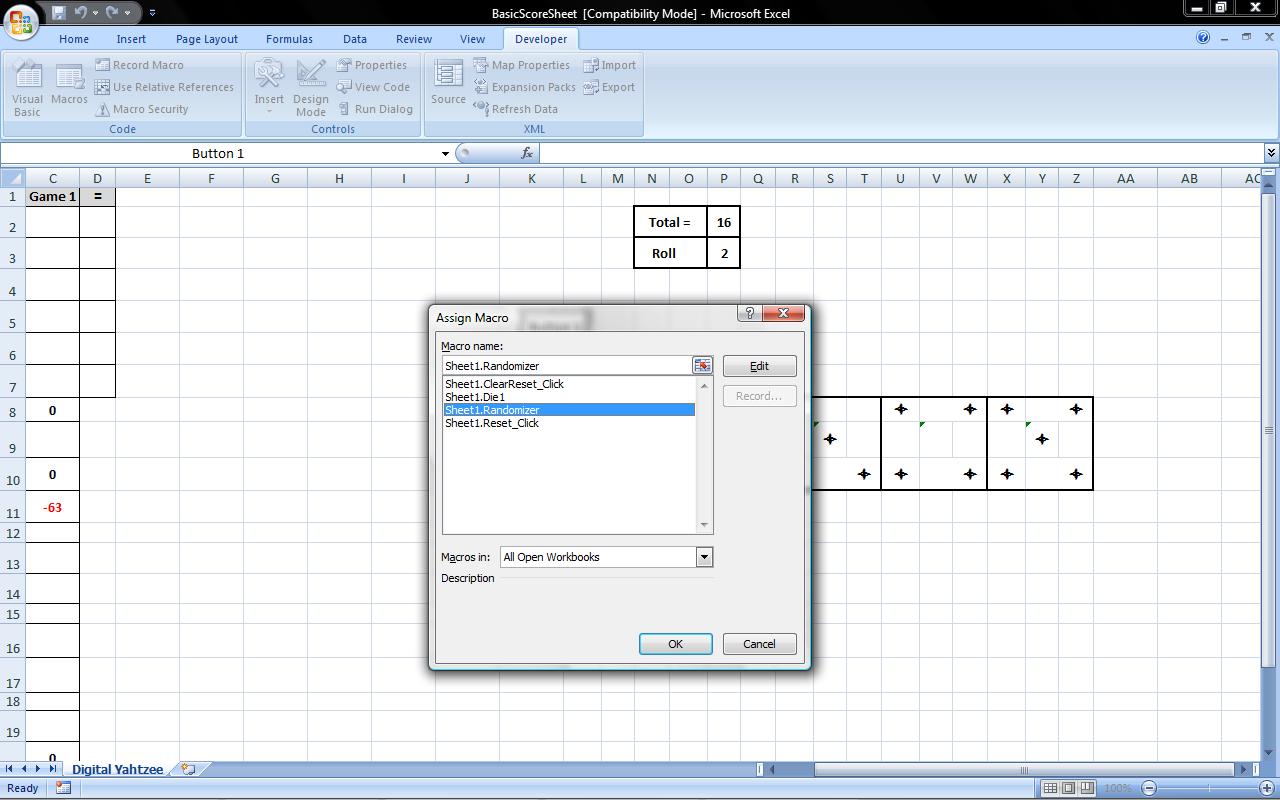Select the Digital Yahtzee sheet tab
Image resolution: width=1280 pixels, height=800 pixels.
pyautogui.click(x=117, y=769)
